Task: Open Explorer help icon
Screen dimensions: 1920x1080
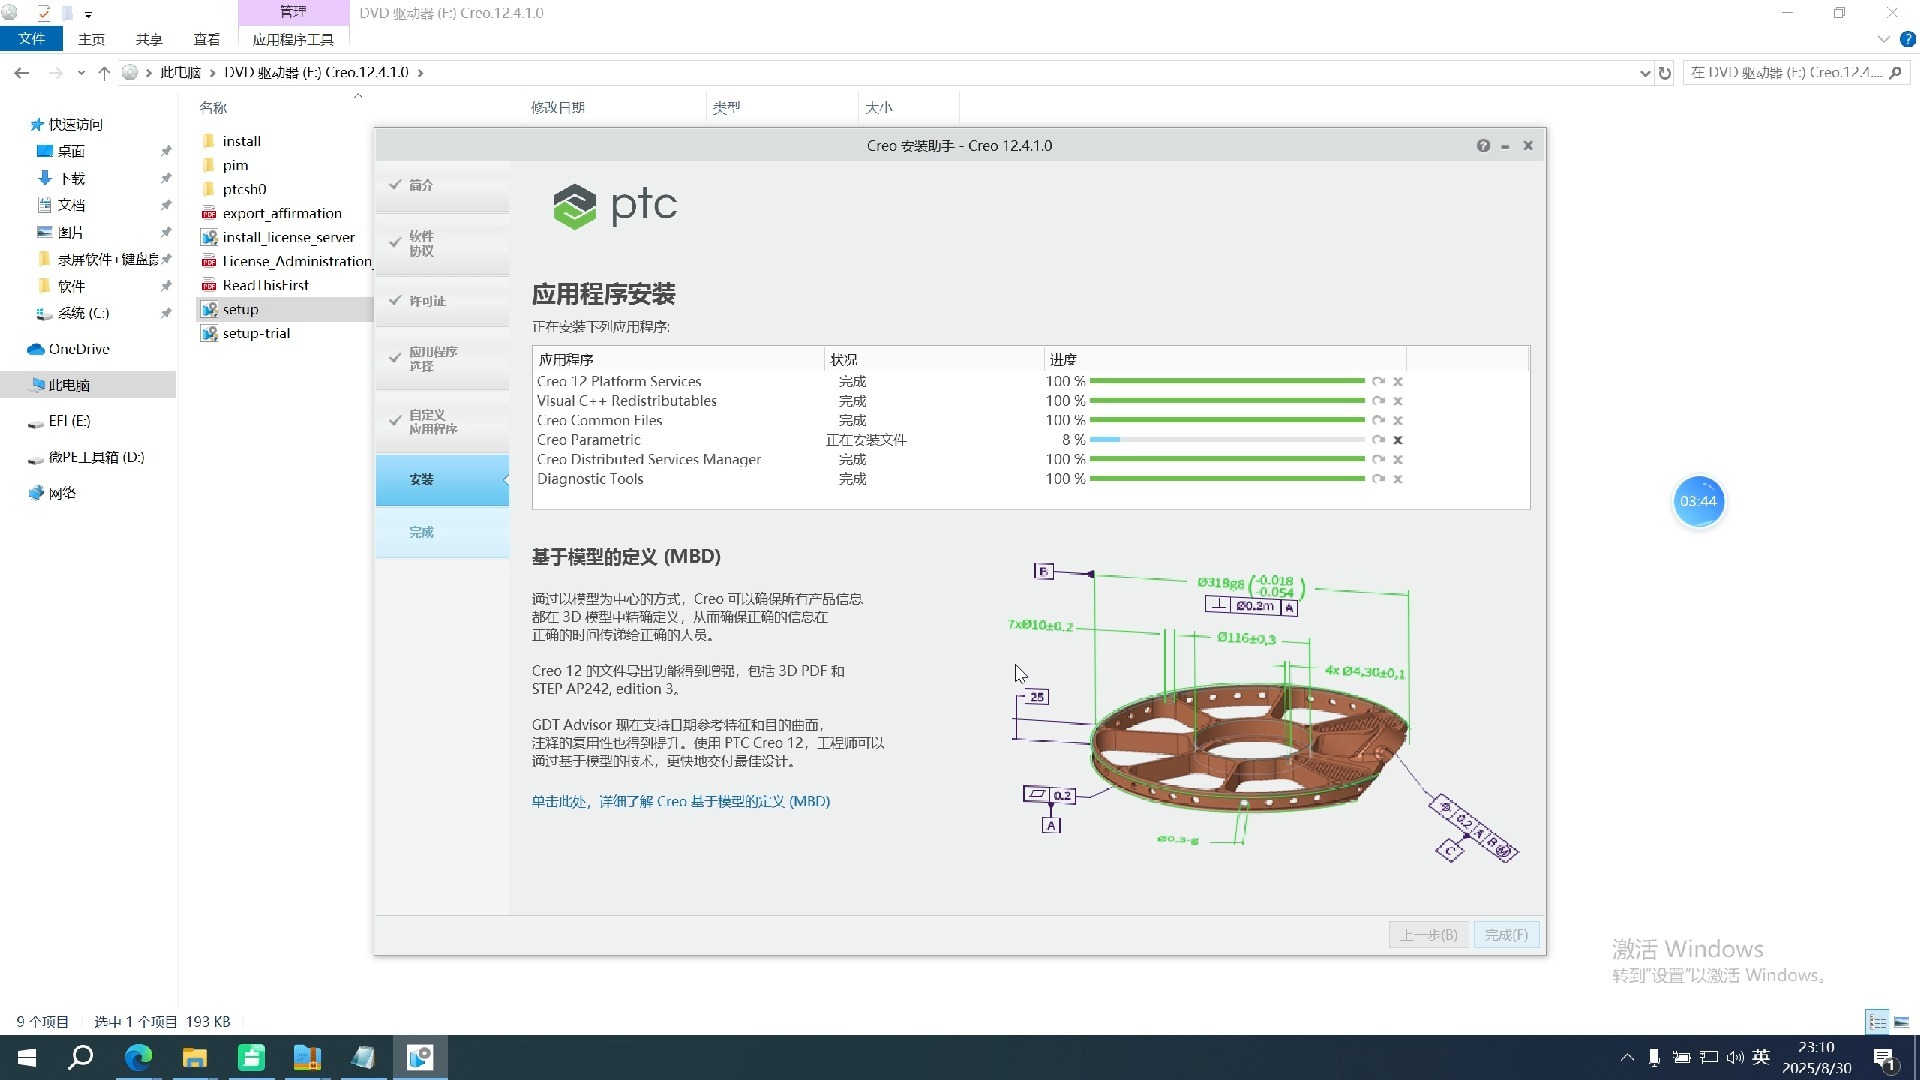Action: (x=1907, y=39)
